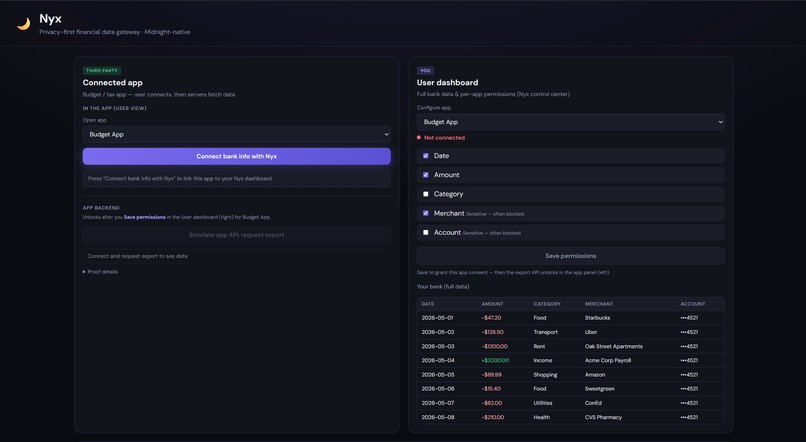Click the ConEd merchant cell
This screenshot has width=806, height=442.
pyautogui.click(x=593, y=403)
